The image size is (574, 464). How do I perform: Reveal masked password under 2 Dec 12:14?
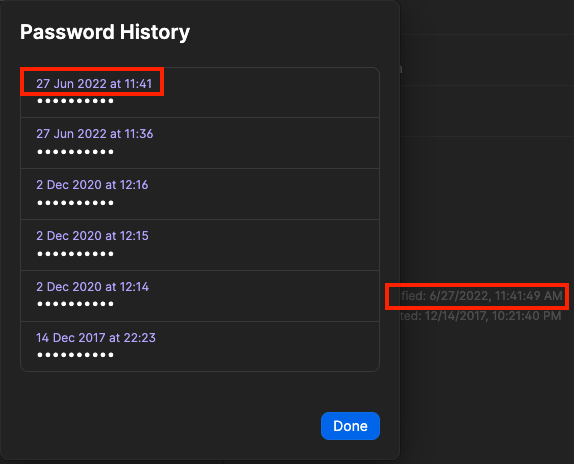(75, 304)
